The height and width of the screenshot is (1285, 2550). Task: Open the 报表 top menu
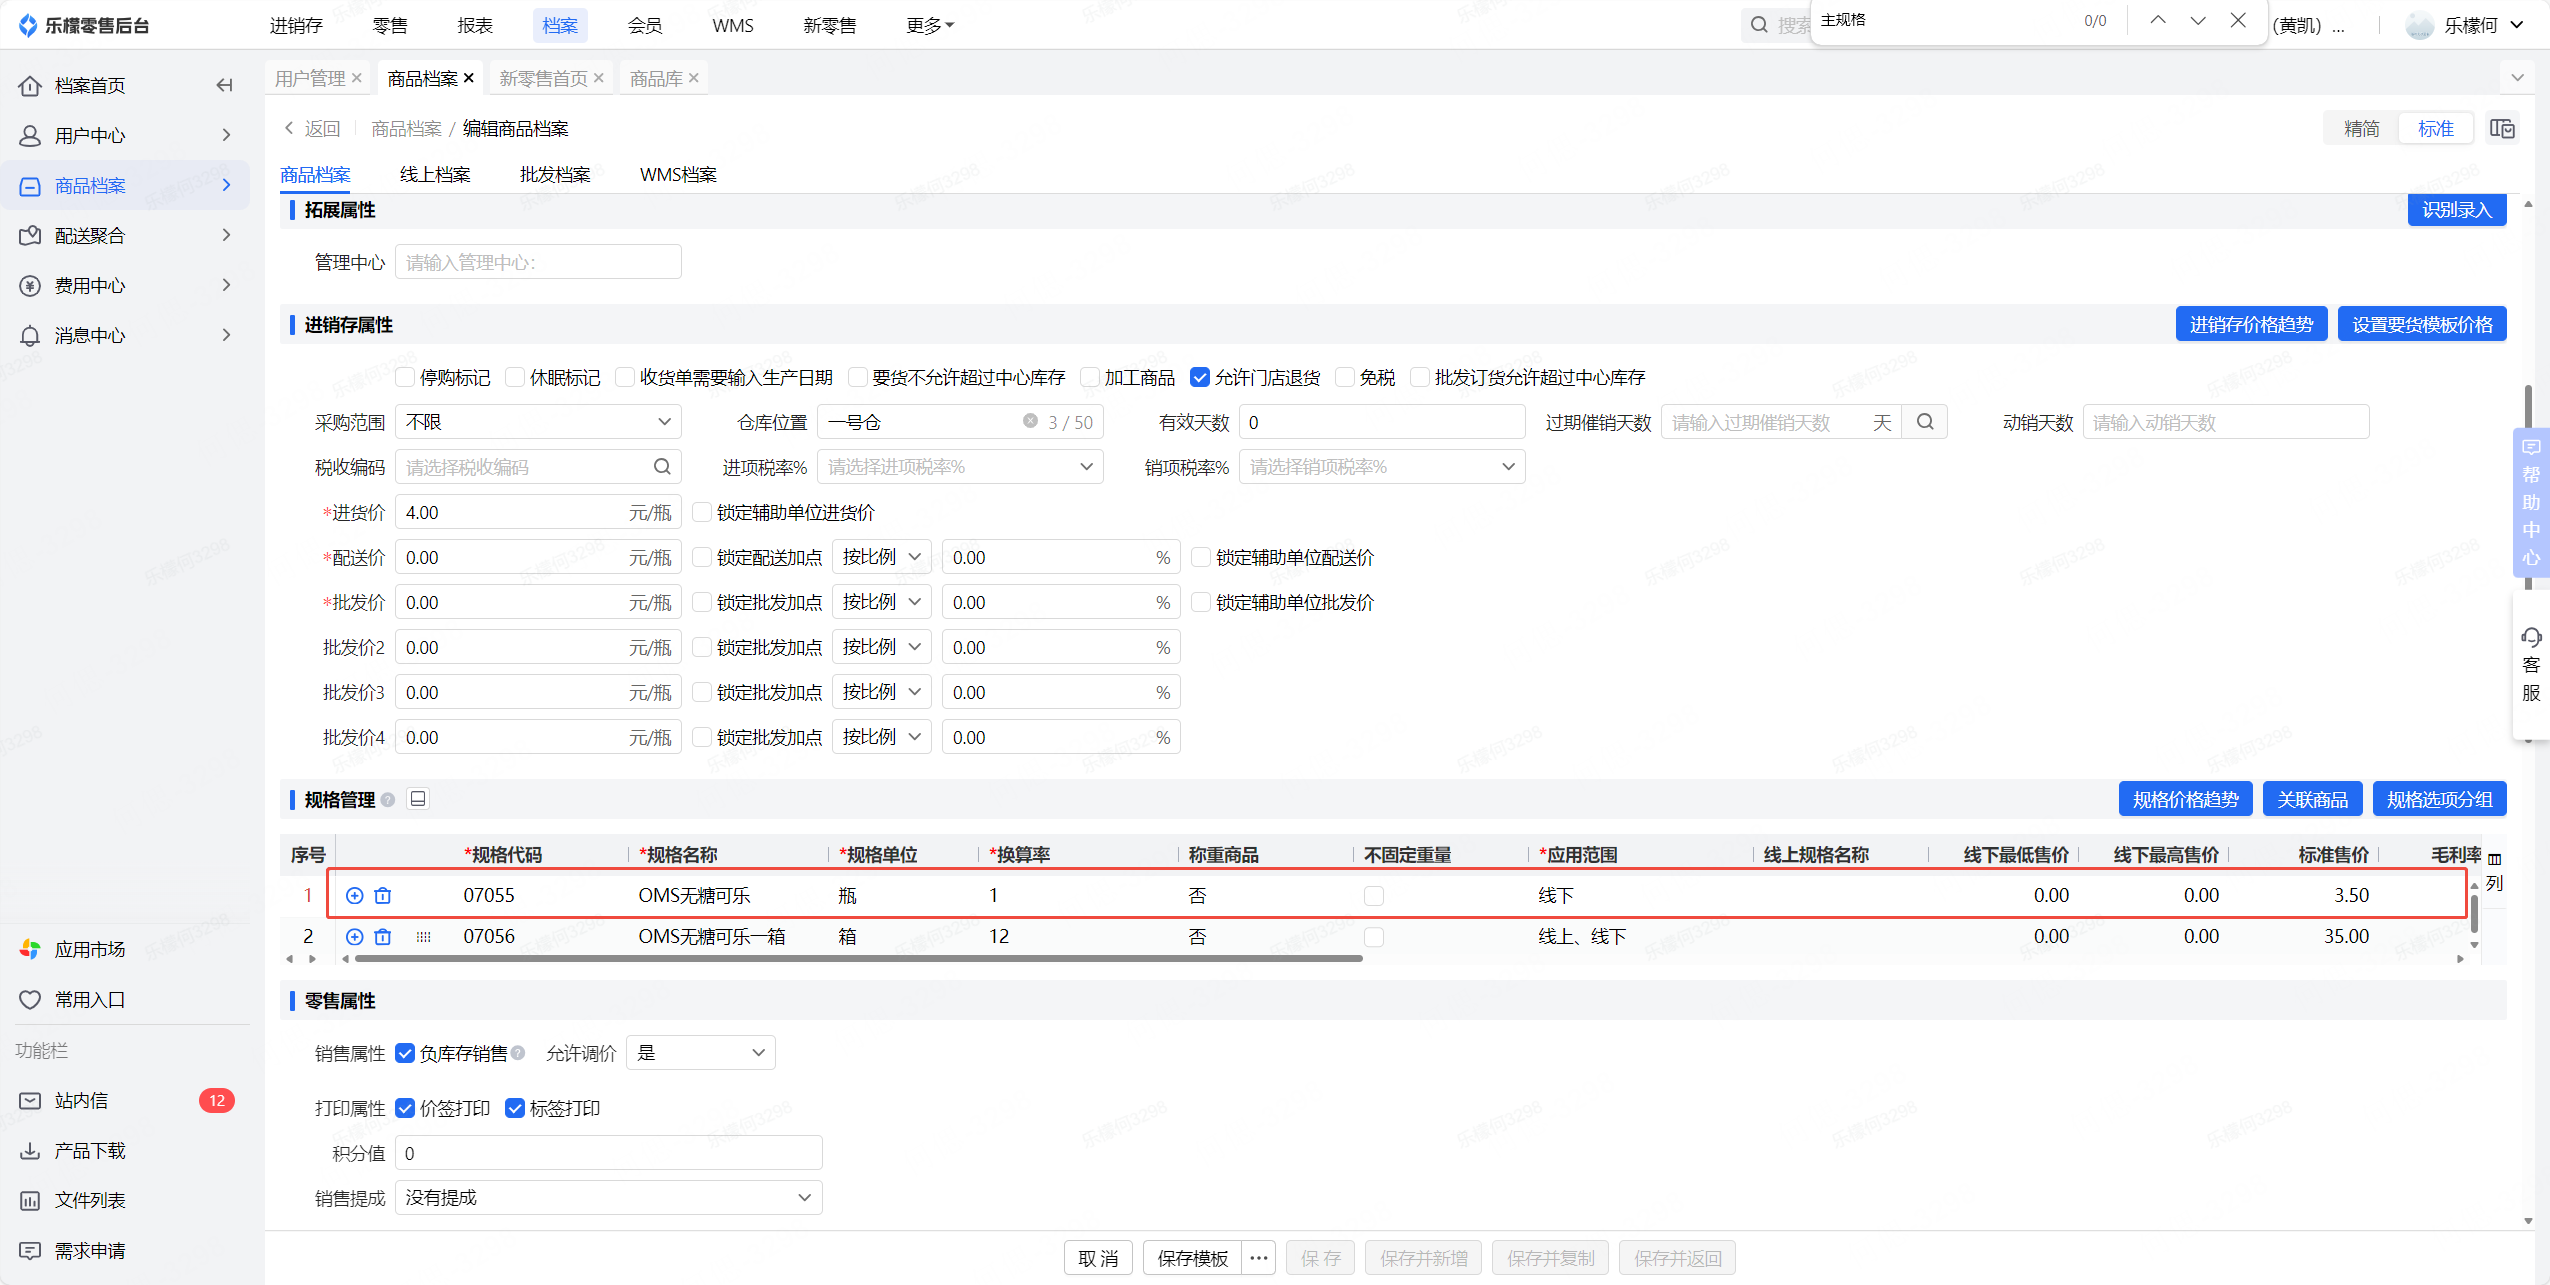[x=474, y=25]
